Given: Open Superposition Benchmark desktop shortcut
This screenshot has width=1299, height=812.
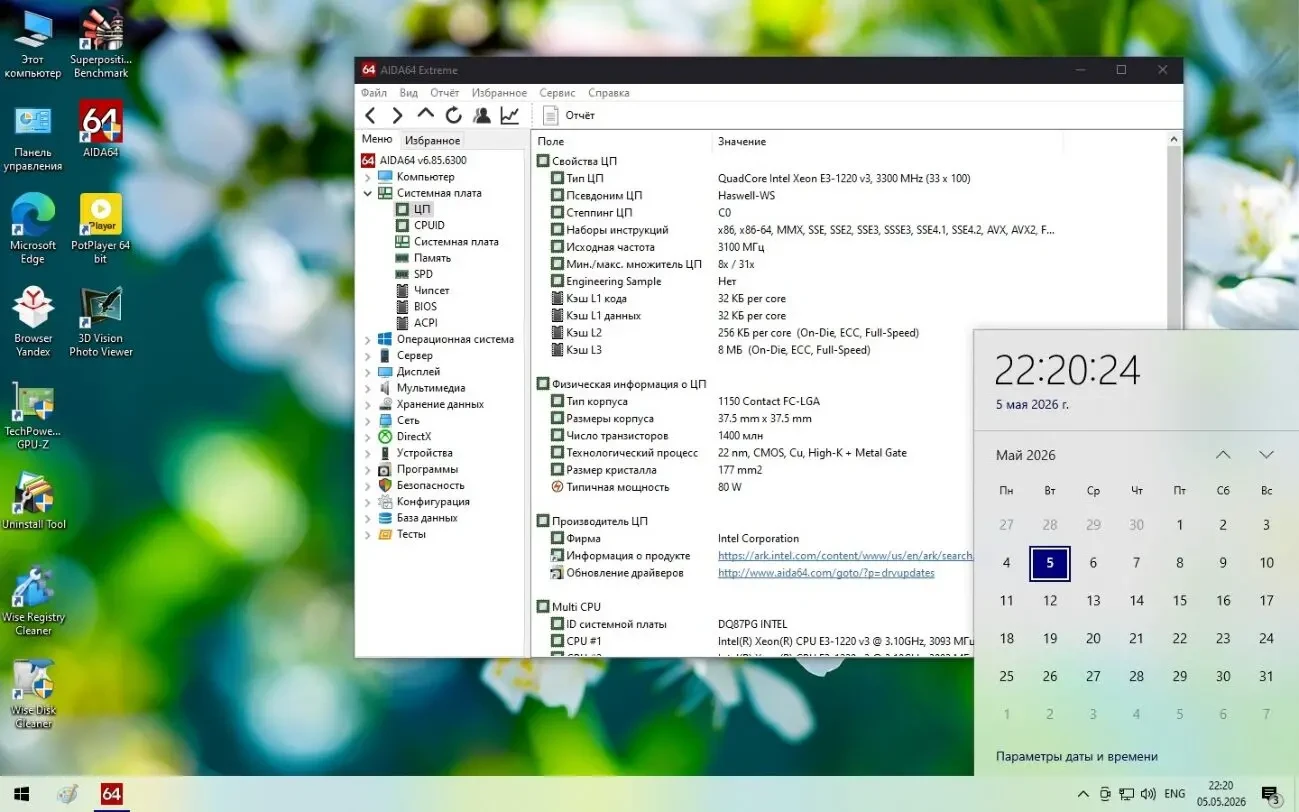Looking at the screenshot, I should pyautogui.click(x=101, y=44).
